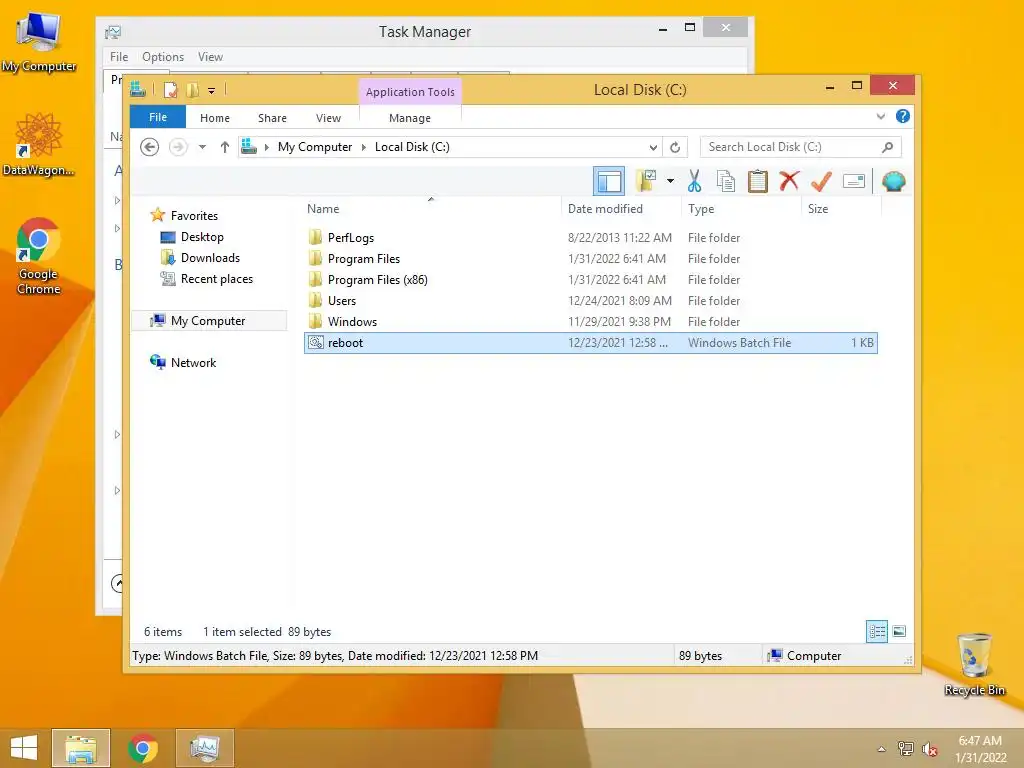Click the Application Tools contextual tab
The image size is (1024, 768).
[410, 92]
